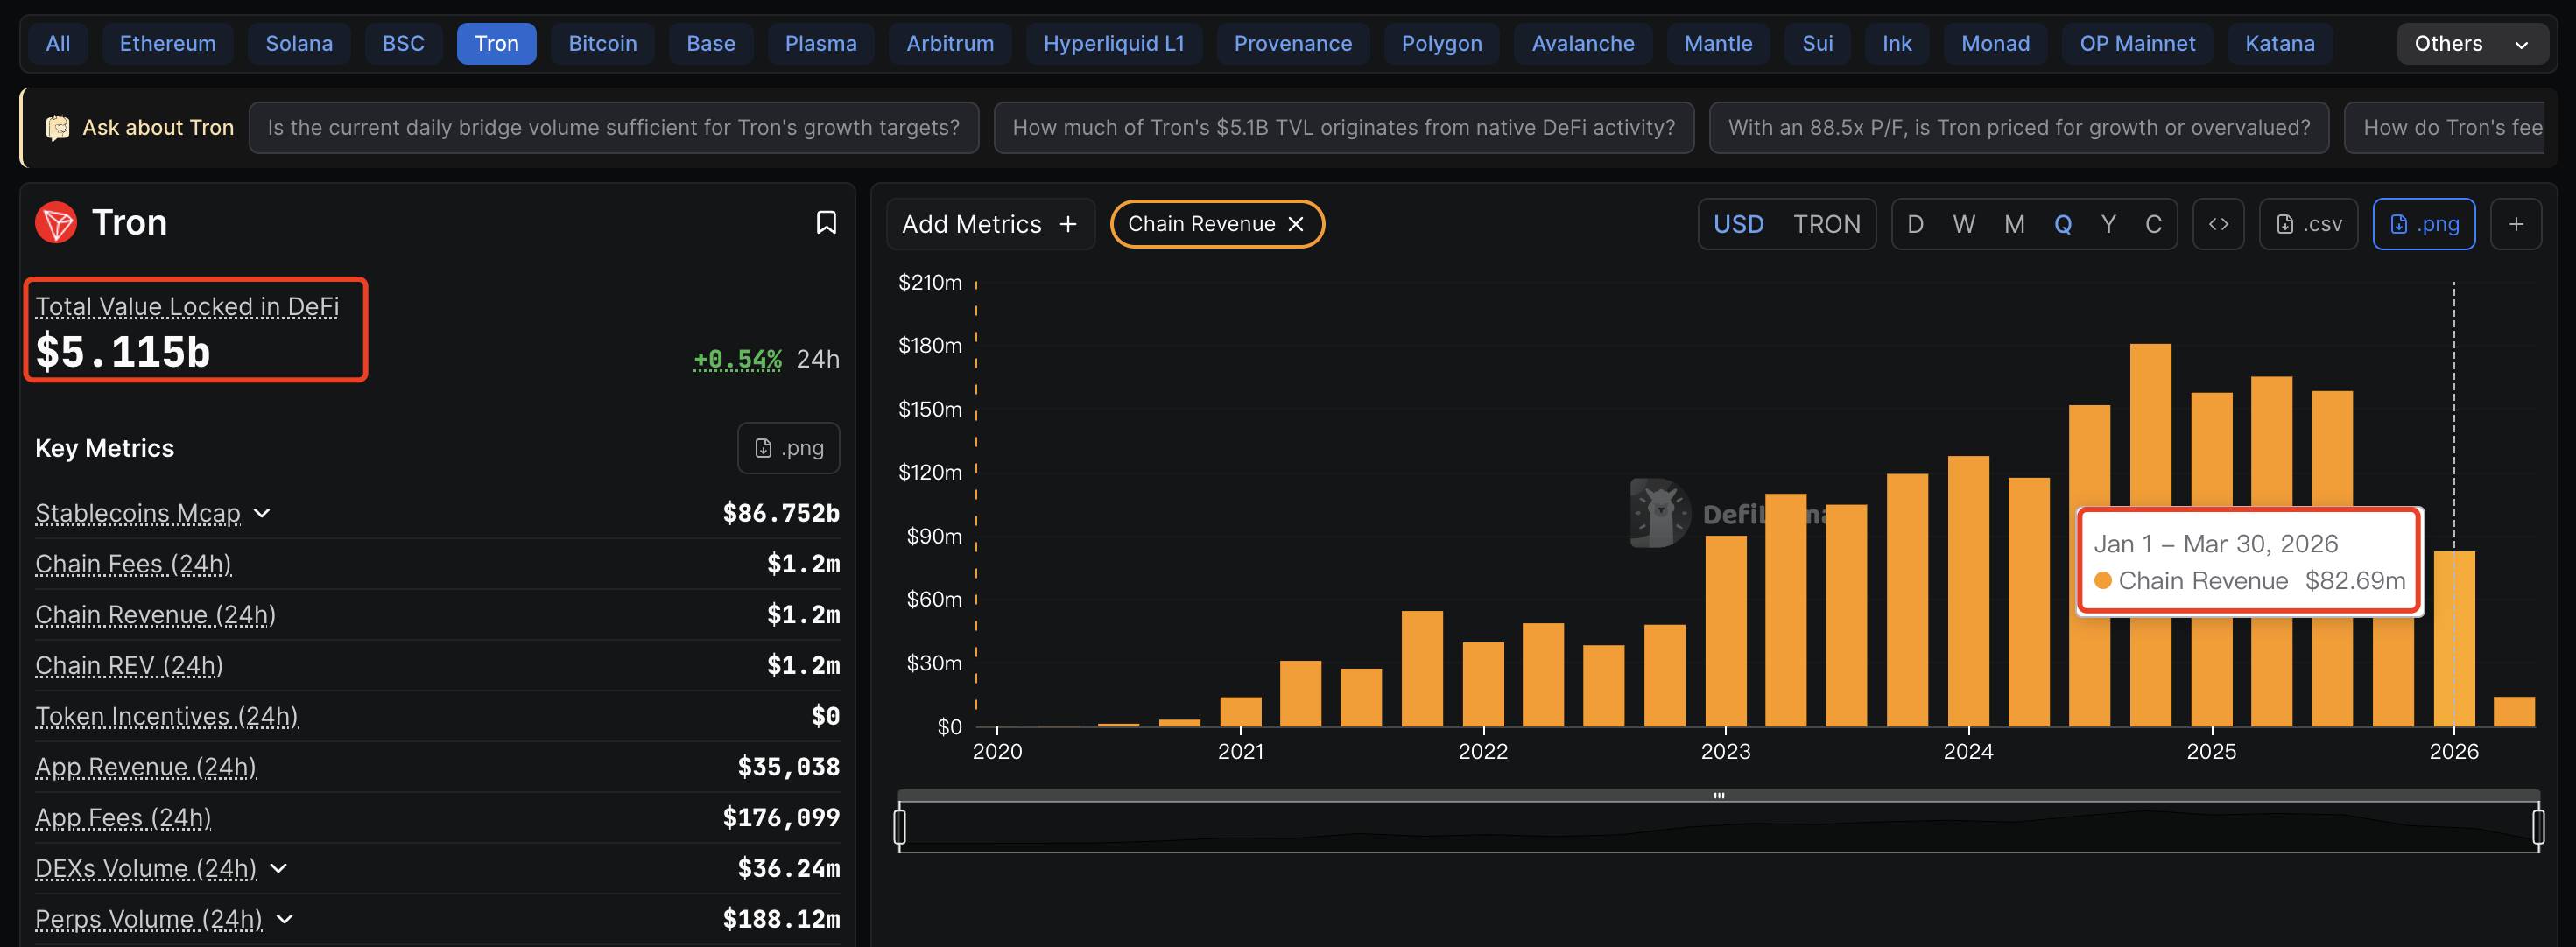This screenshot has height=947, width=2576.
Task: Click the plus button right of the .png export
Action: [2516, 224]
